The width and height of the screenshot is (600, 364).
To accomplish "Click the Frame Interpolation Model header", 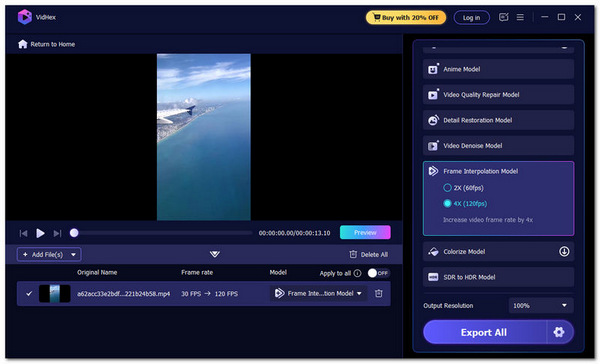I will [481, 171].
